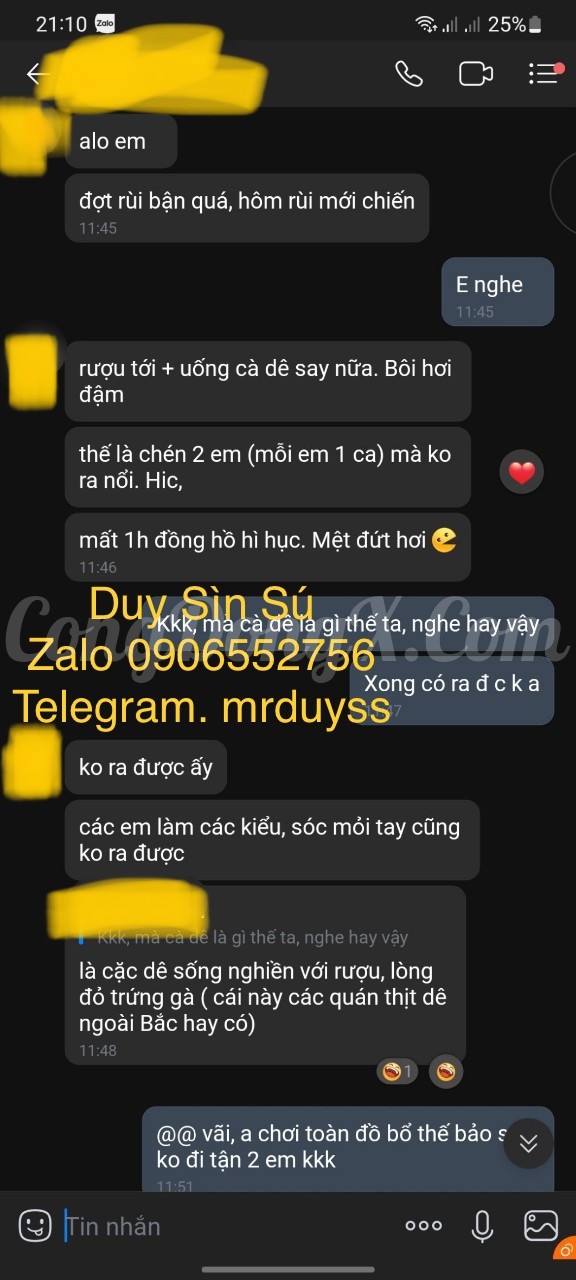
Task: Select the "ko ra được ấy" message
Action: tap(146, 768)
